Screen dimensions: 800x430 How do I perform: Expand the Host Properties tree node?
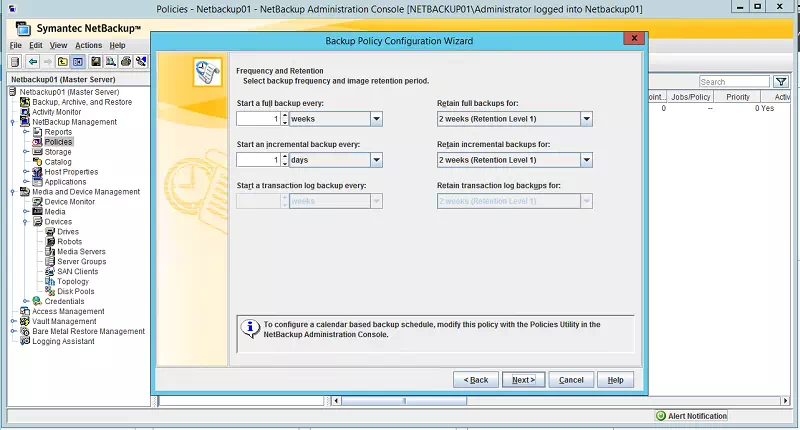coord(26,172)
